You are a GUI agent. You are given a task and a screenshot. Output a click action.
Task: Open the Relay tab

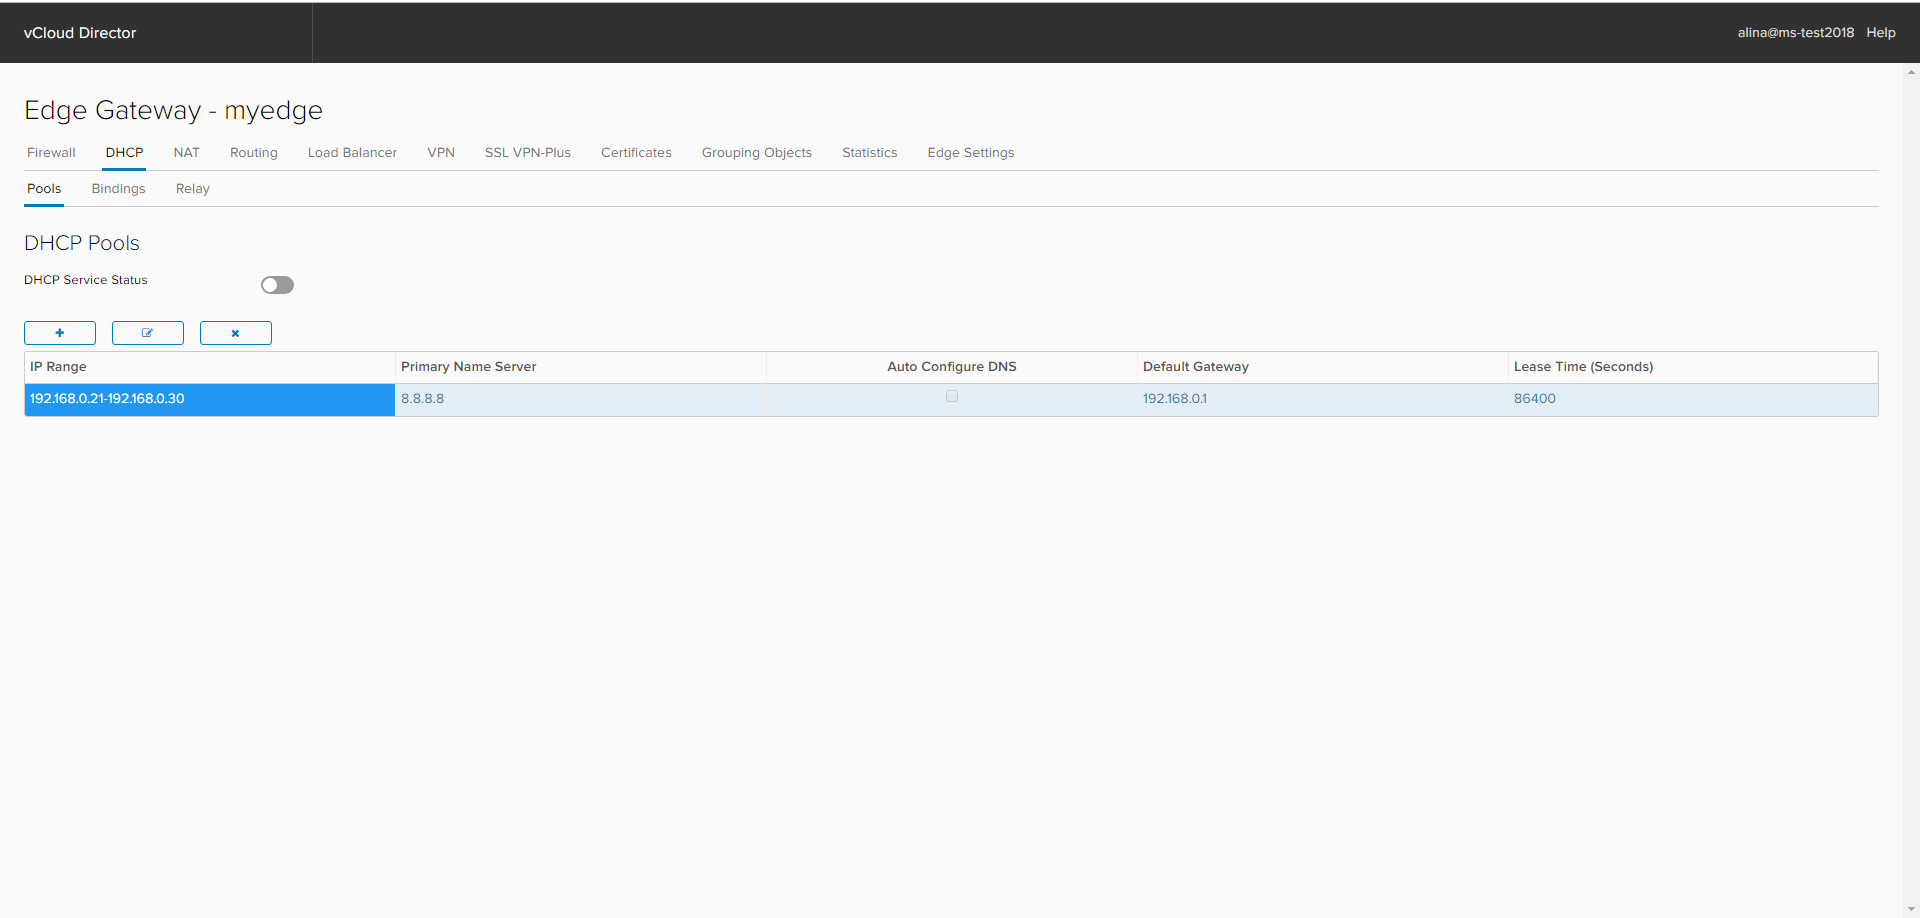click(x=192, y=188)
